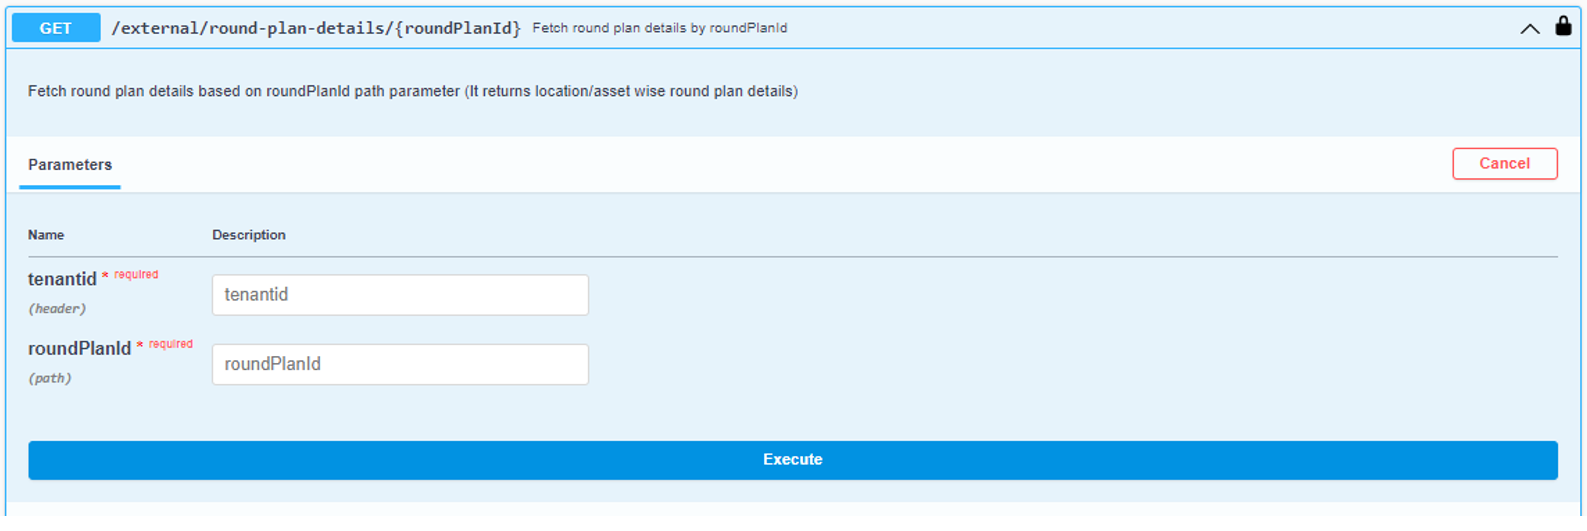This screenshot has width=1587, height=531.
Task: Focus the tenantid input field
Action: point(400,295)
